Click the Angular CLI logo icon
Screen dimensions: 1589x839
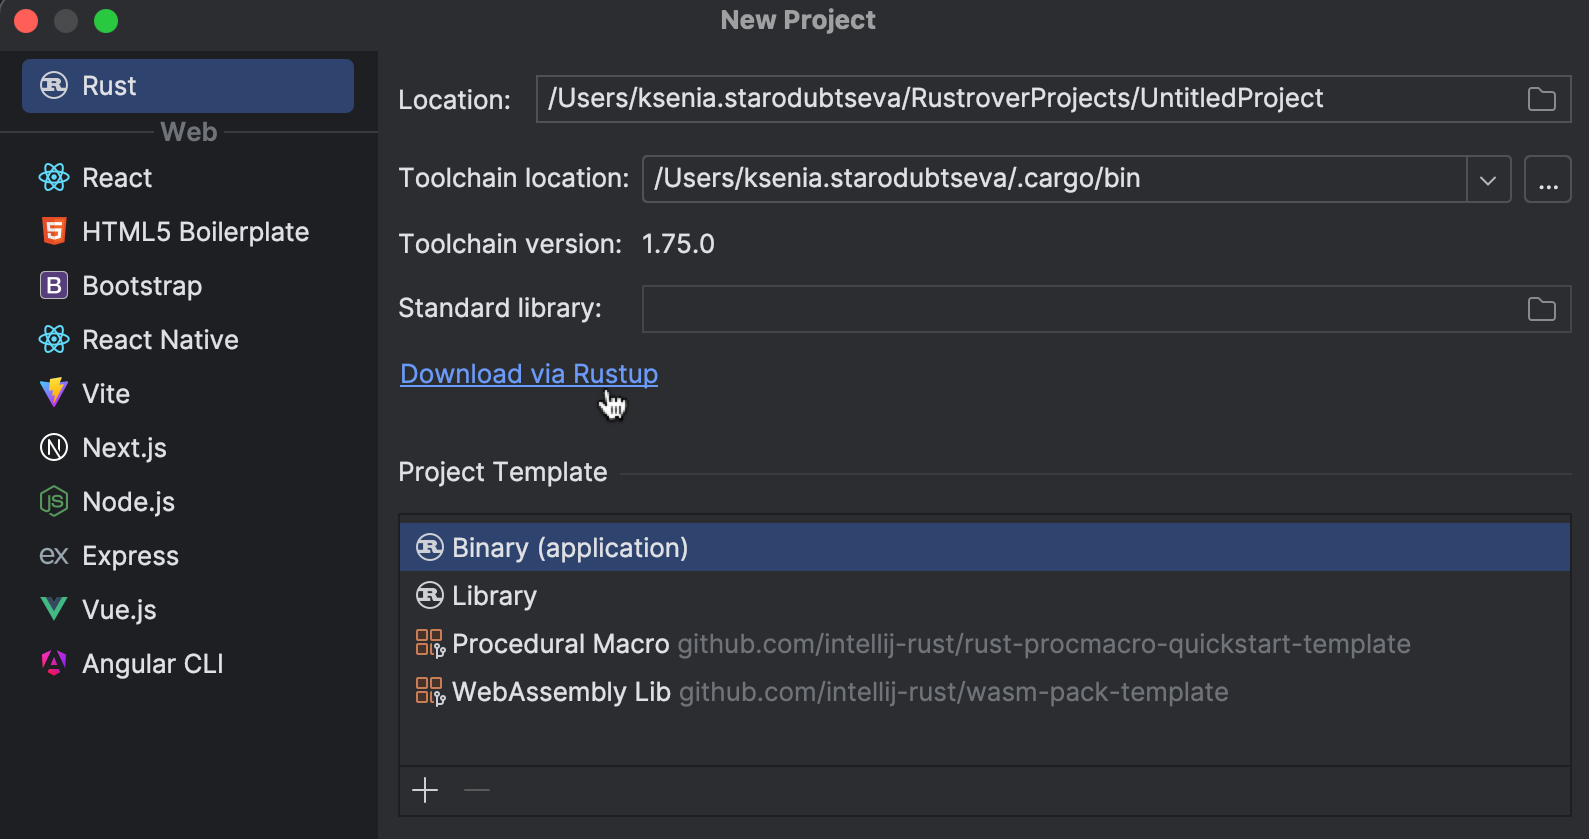(x=54, y=663)
